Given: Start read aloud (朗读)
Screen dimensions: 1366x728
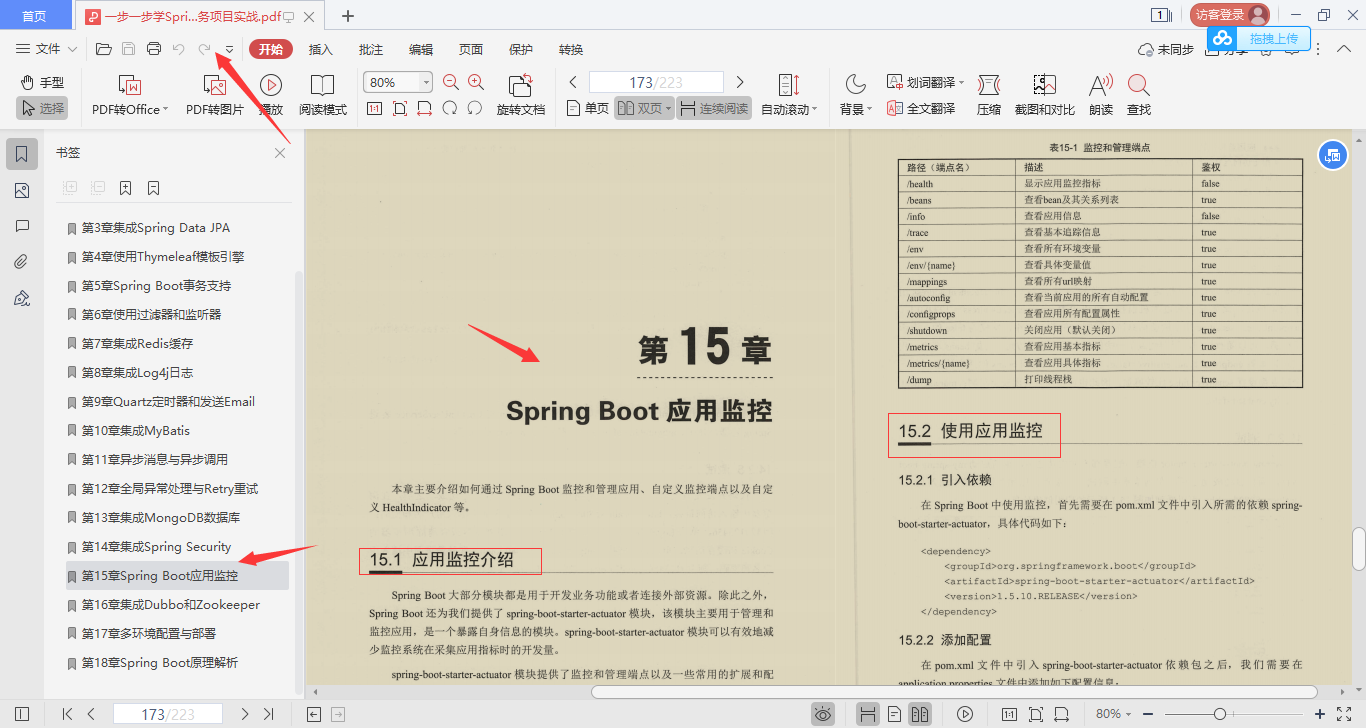Looking at the screenshot, I should [x=1101, y=96].
